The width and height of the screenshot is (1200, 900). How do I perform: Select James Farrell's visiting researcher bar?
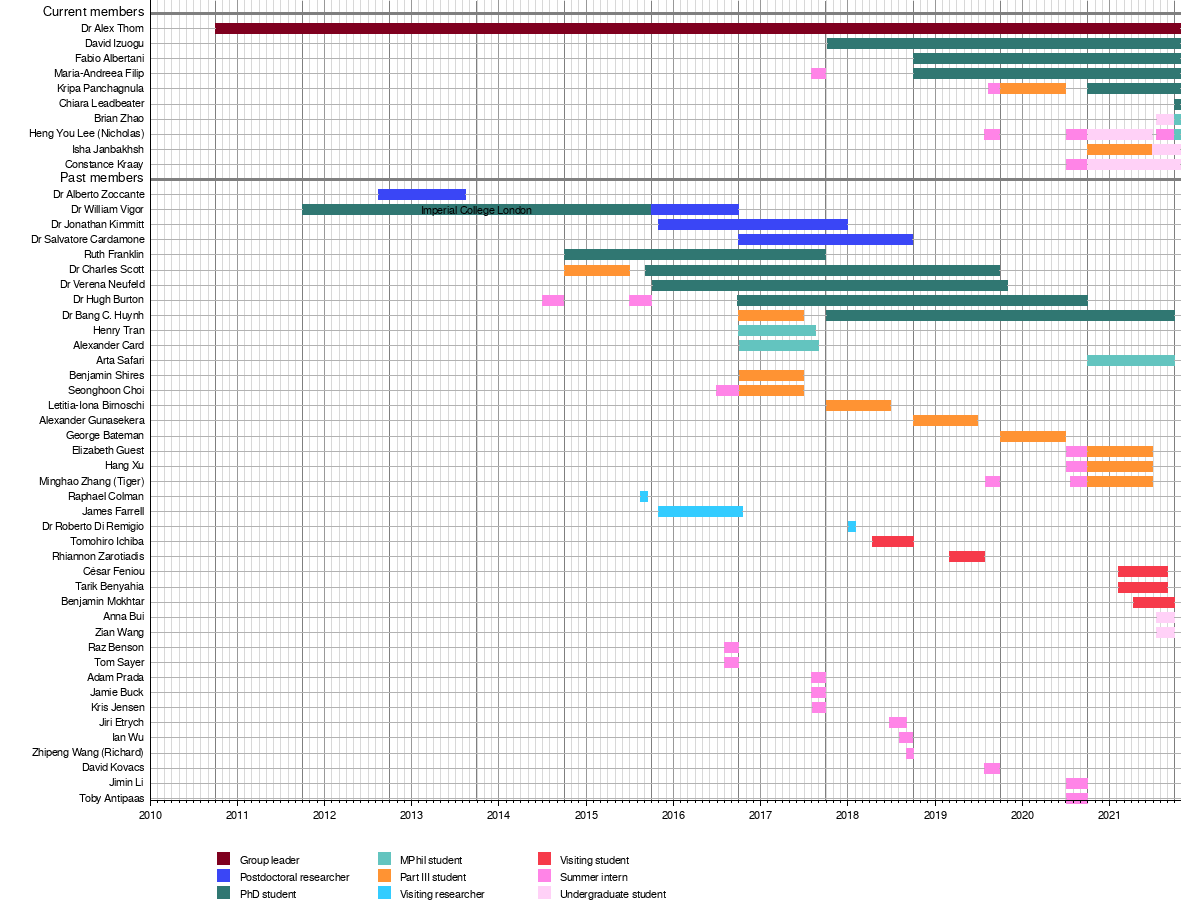point(700,511)
